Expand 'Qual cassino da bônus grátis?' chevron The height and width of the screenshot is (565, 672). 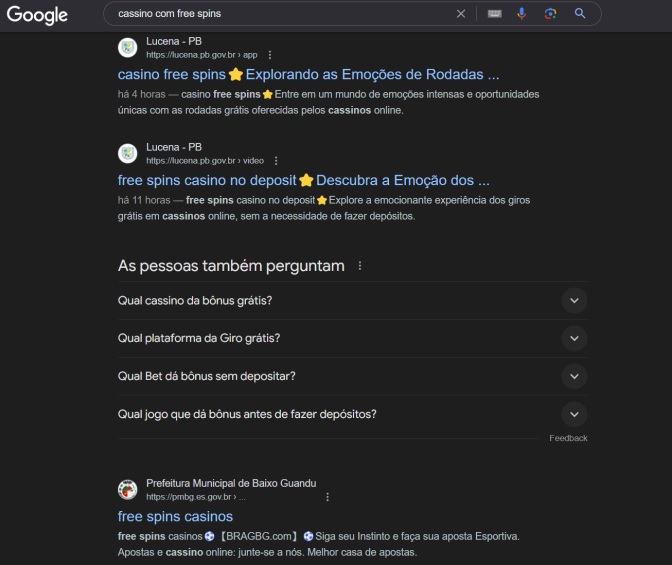pos(574,301)
